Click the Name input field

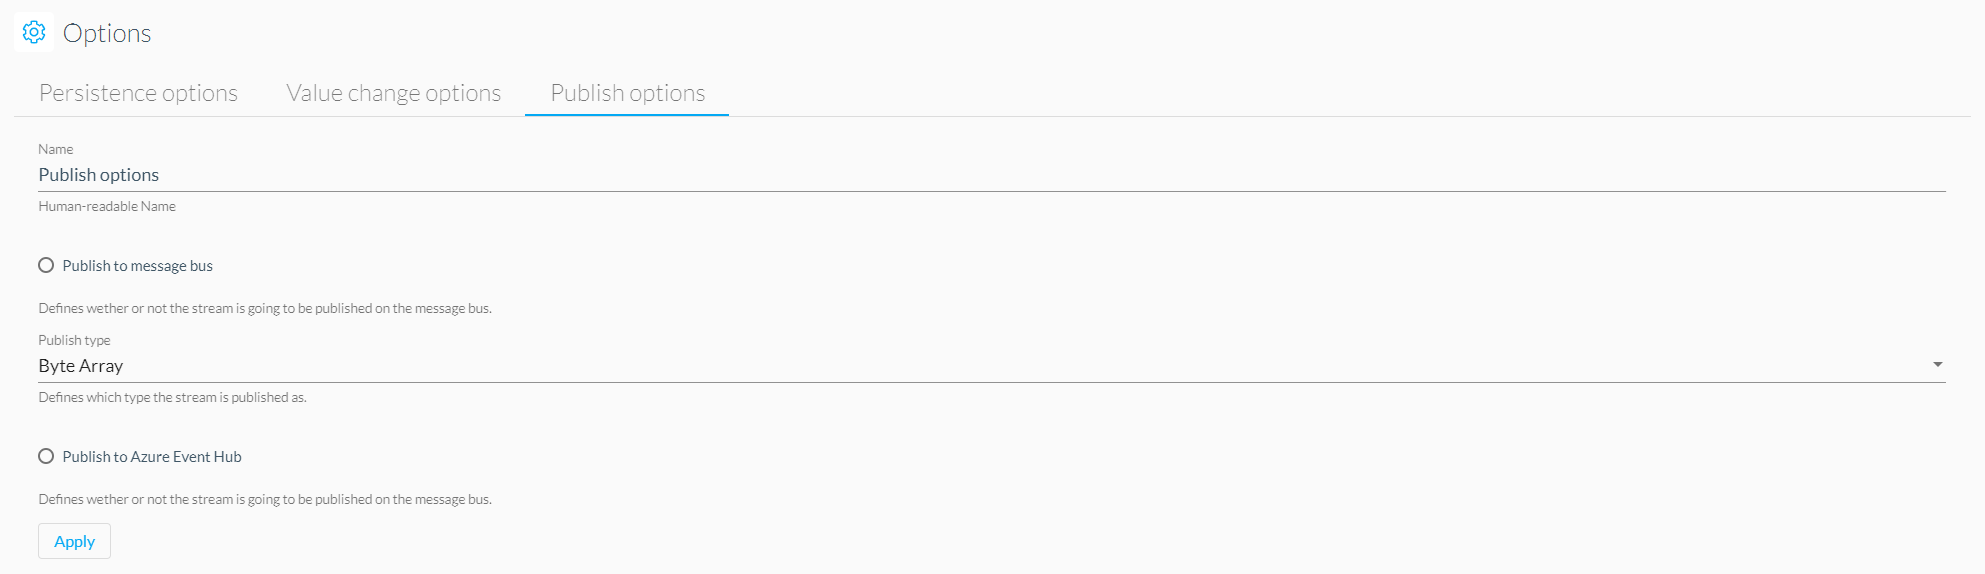992,175
